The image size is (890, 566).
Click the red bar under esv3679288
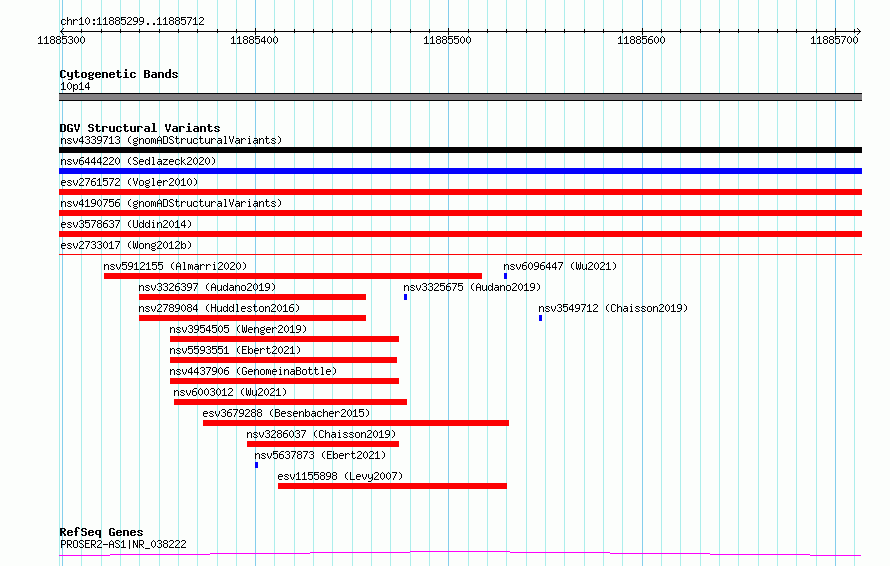356,423
